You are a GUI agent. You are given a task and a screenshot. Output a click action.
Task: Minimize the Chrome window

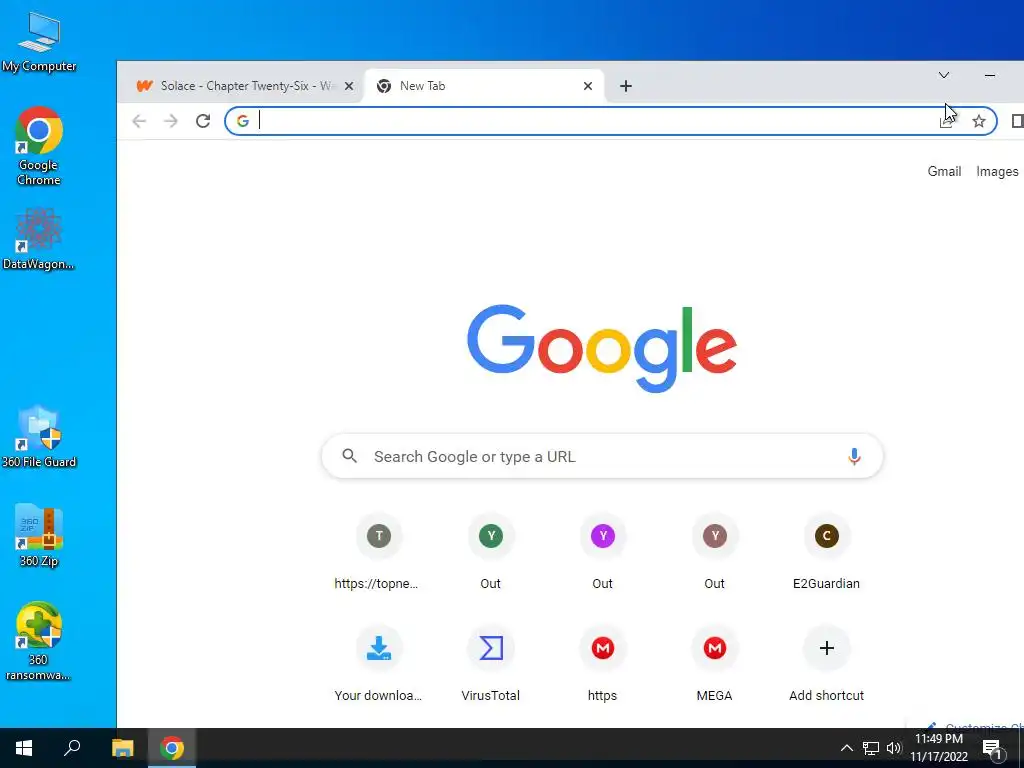(990, 75)
